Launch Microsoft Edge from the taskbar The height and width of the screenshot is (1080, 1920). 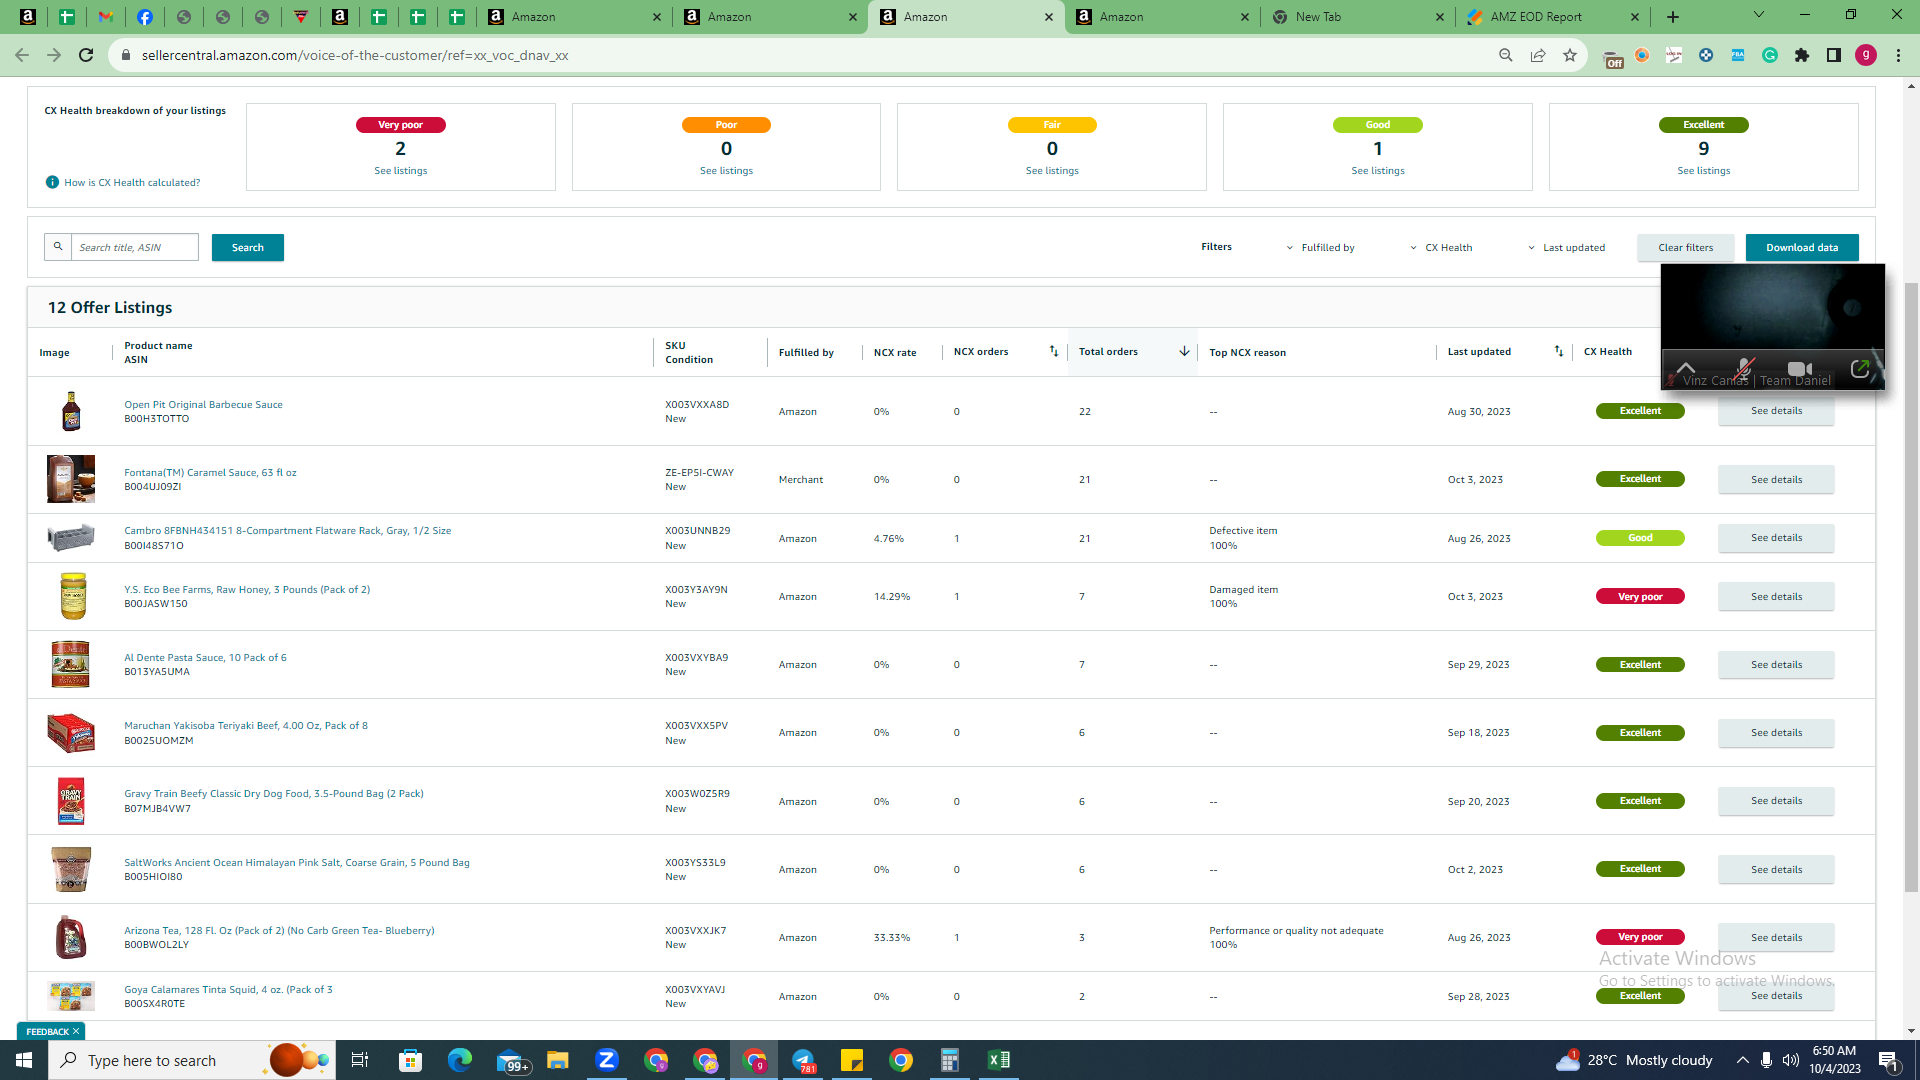click(x=459, y=1060)
